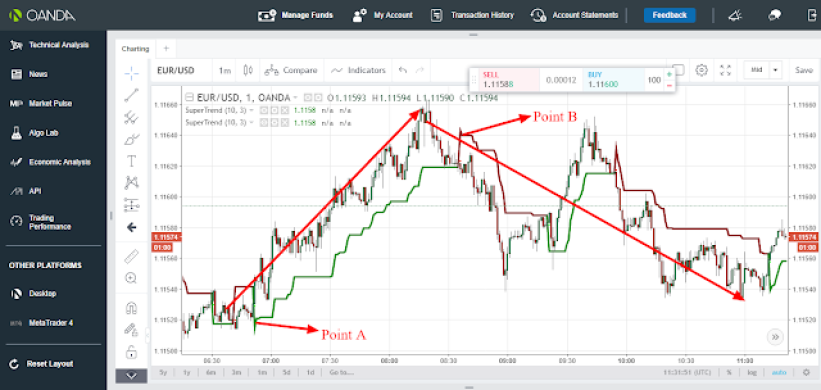Toggle lock all drawing tools

[131, 353]
